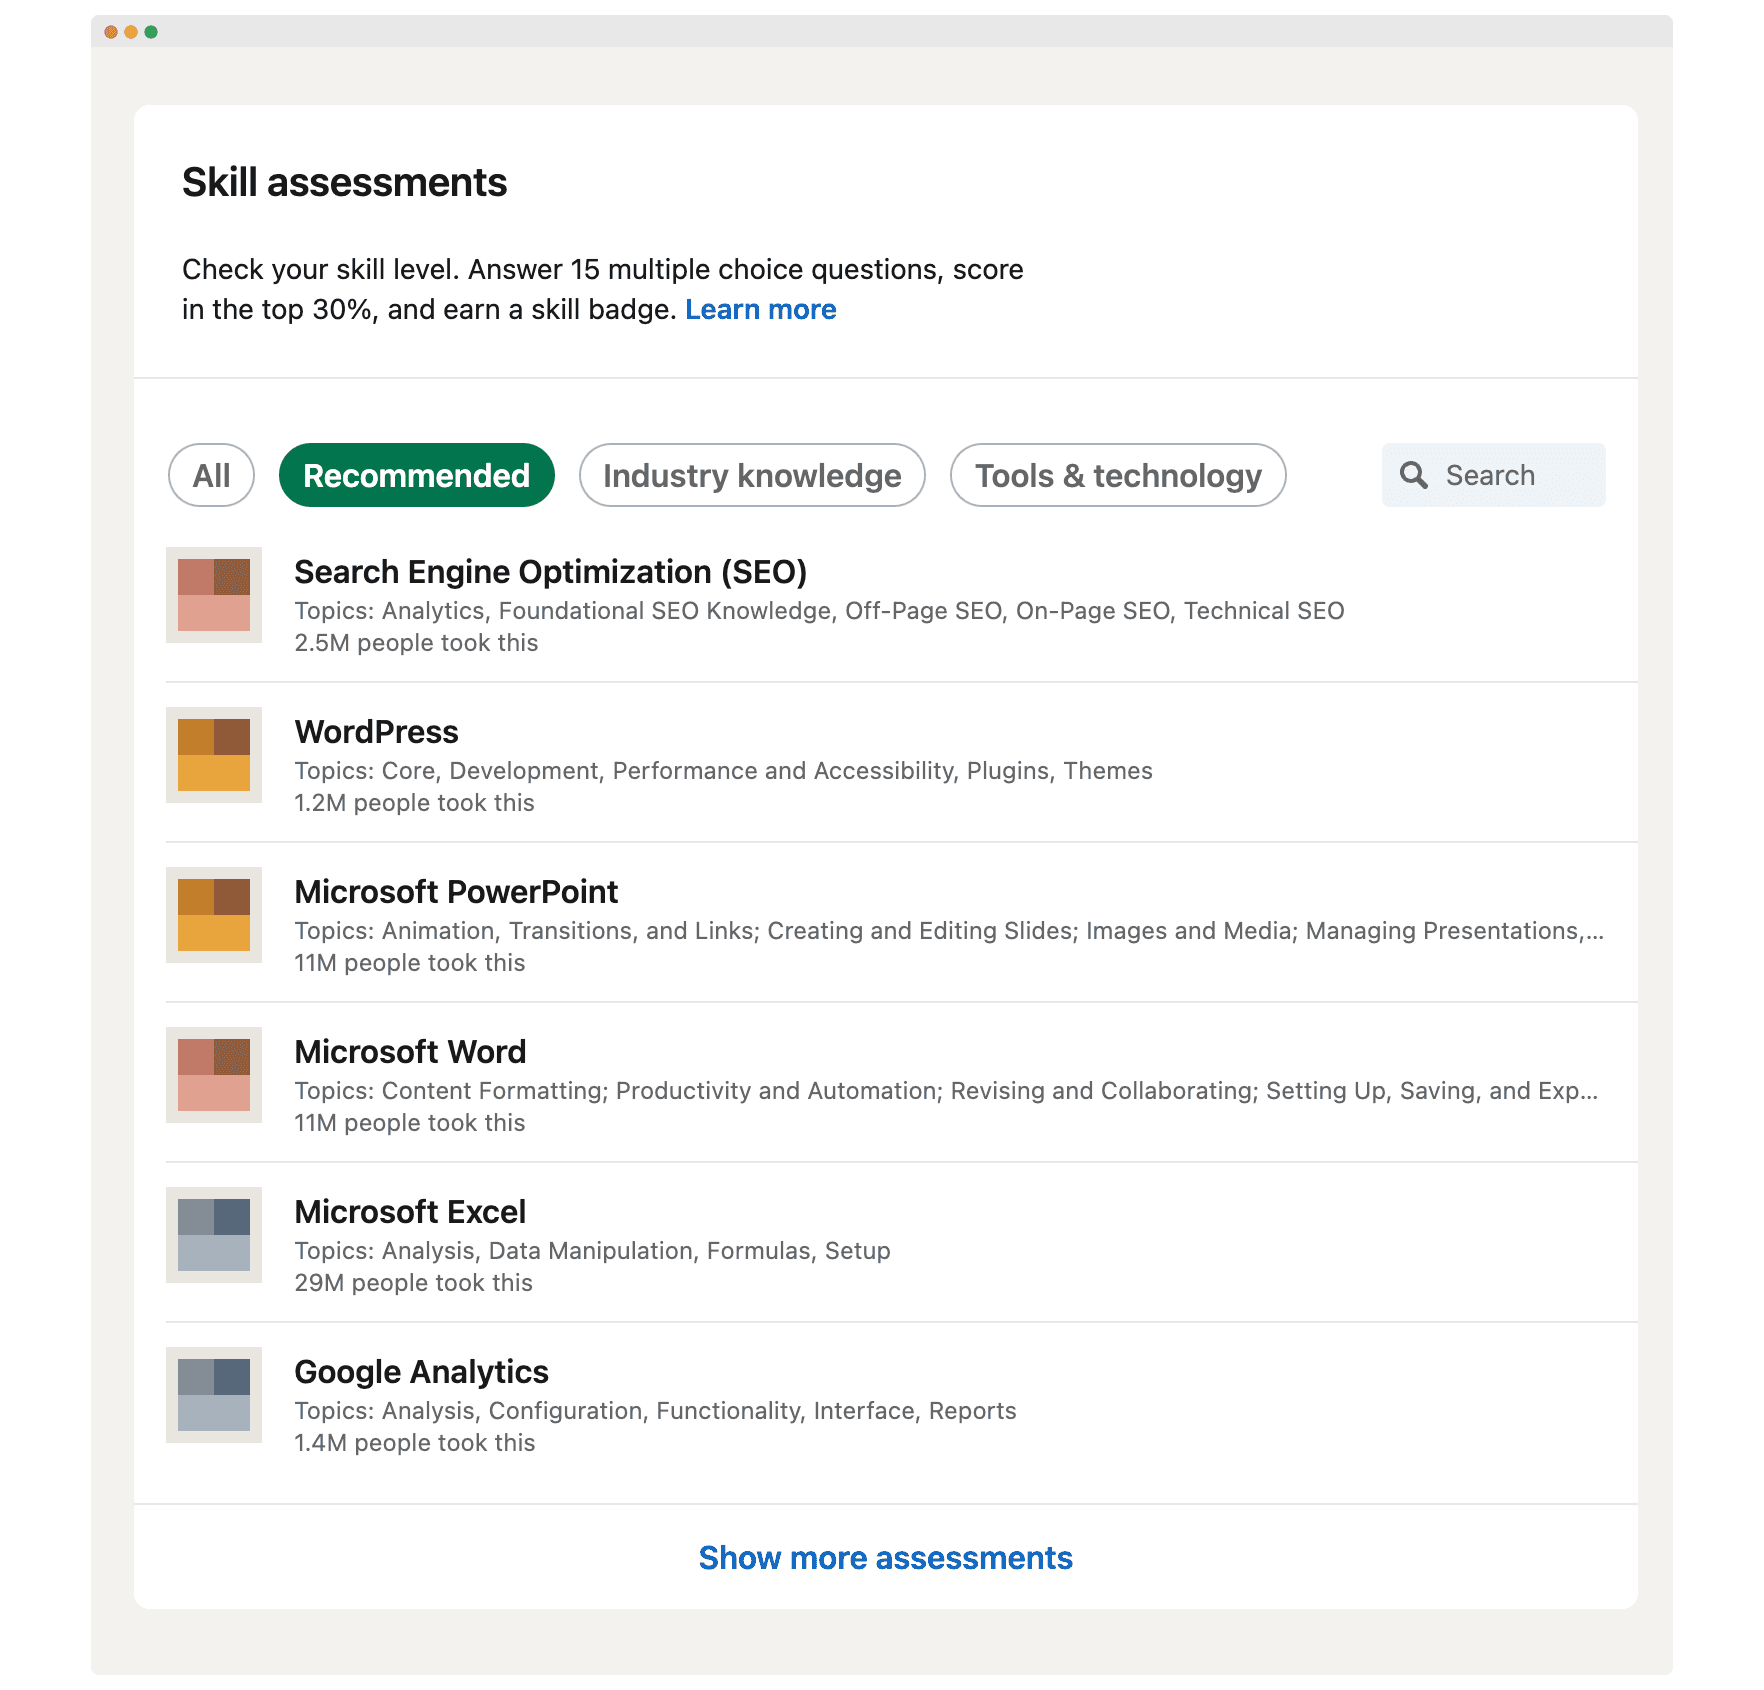
Task: Click the search magnifier icon
Action: 1413,475
